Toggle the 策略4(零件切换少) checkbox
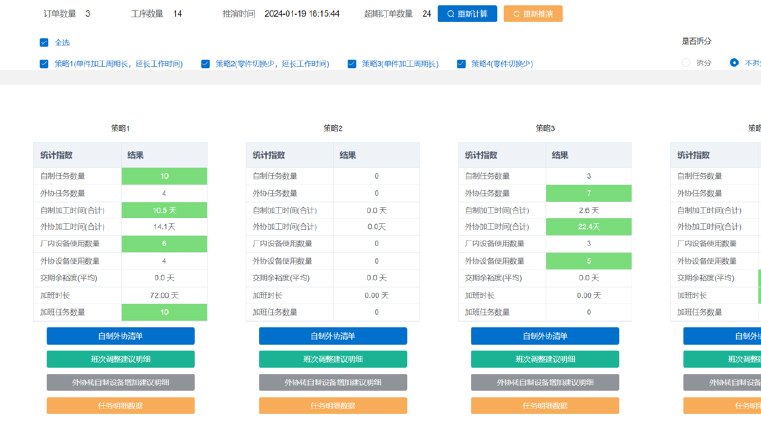This screenshot has height=437, width=761. (461, 64)
